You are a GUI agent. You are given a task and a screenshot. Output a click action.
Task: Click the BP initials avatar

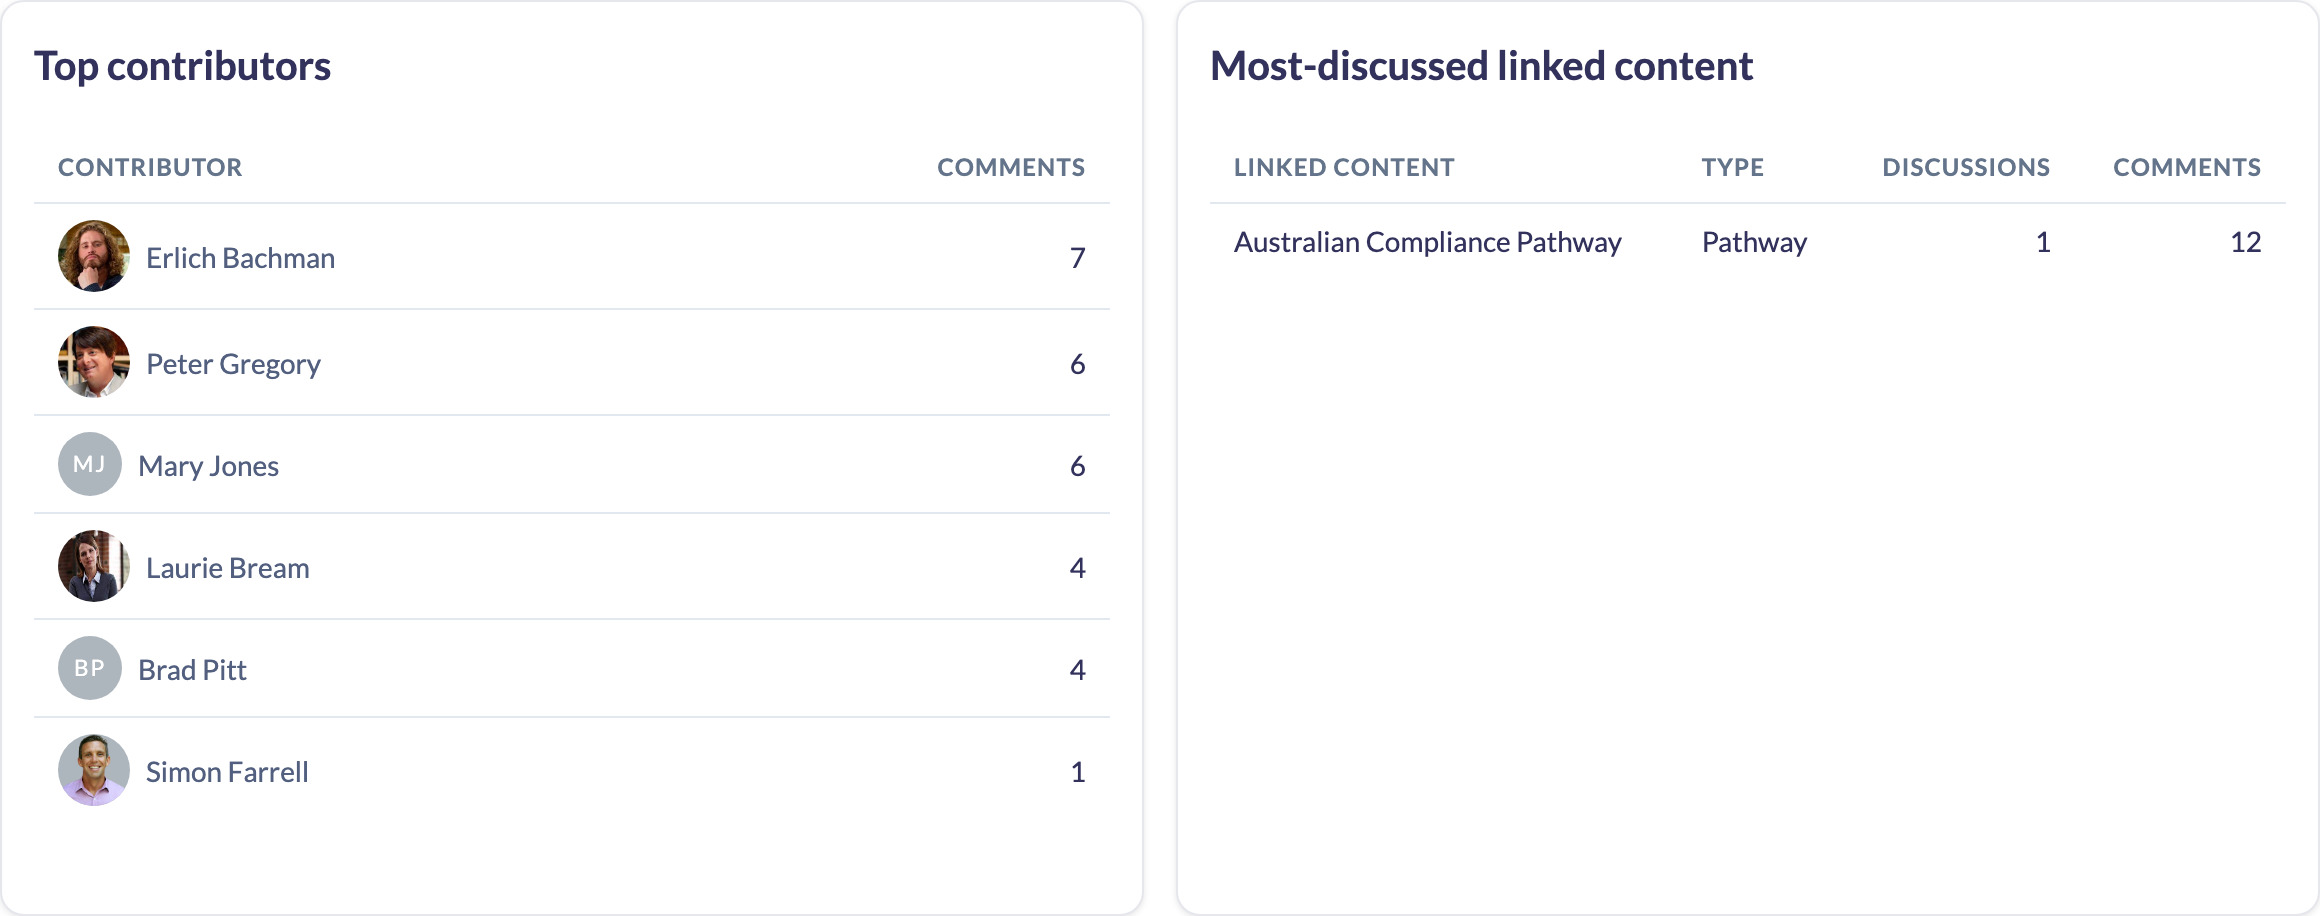90,668
